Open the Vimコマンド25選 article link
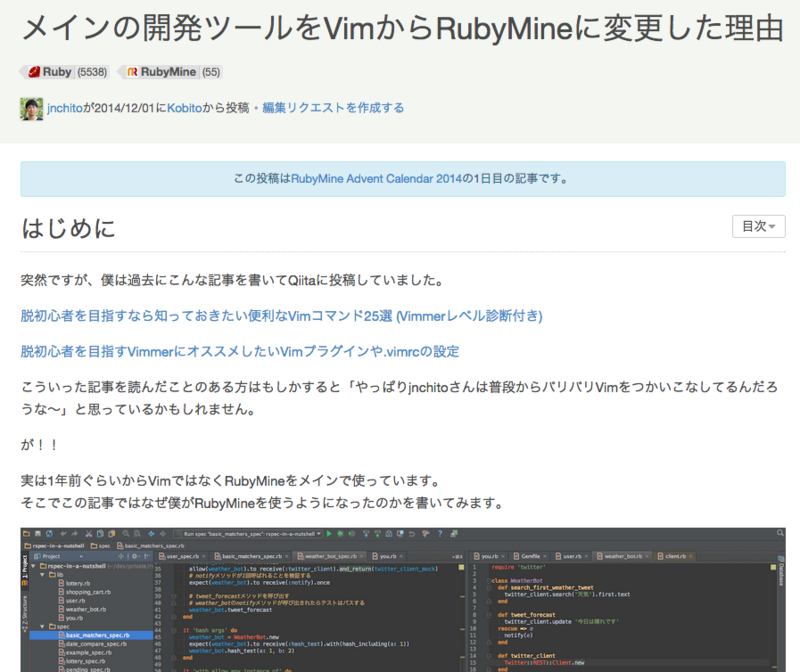Screen dimensions: 800x672 pyautogui.click(x=282, y=316)
